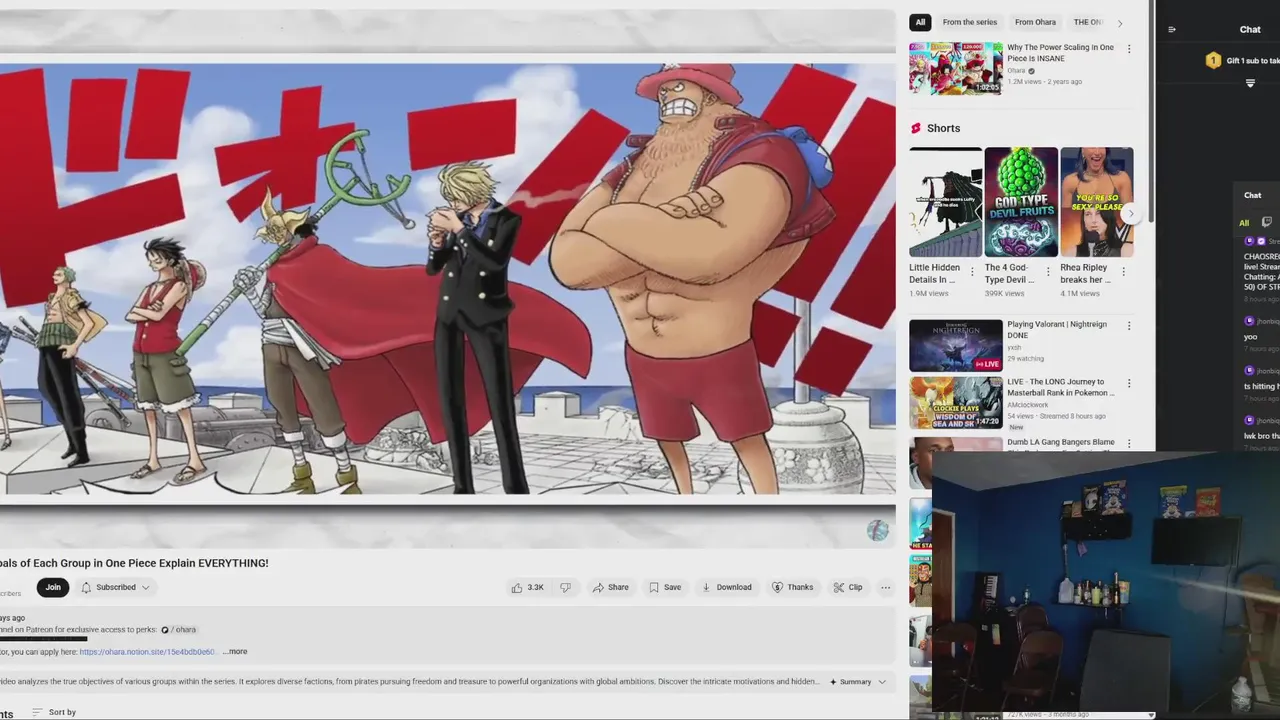The width and height of the screenshot is (1280, 720).
Task: Save the video to a playlist
Action: coord(665,587)
